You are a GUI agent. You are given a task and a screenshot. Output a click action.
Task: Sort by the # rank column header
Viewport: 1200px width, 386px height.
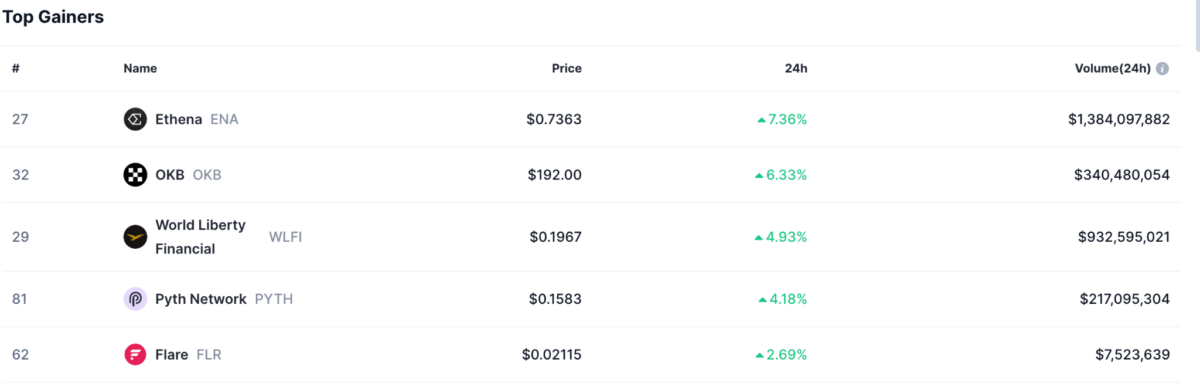point(16,69)
